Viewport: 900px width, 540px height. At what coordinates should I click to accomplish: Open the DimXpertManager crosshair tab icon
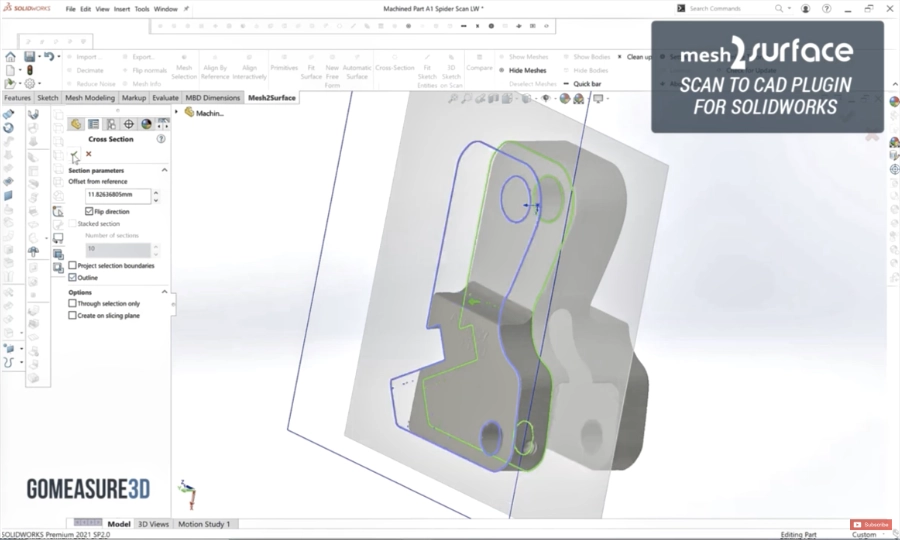[x=128, y=124]
